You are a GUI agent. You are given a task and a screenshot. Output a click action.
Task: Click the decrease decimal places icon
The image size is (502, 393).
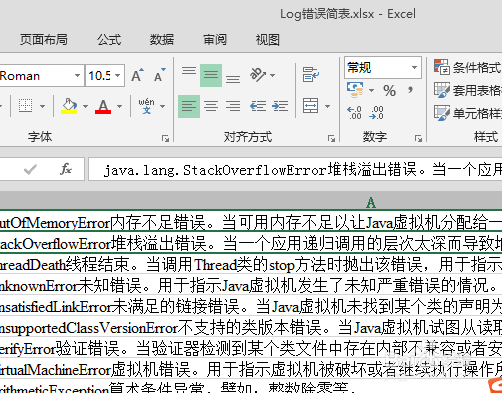[376, 113]
